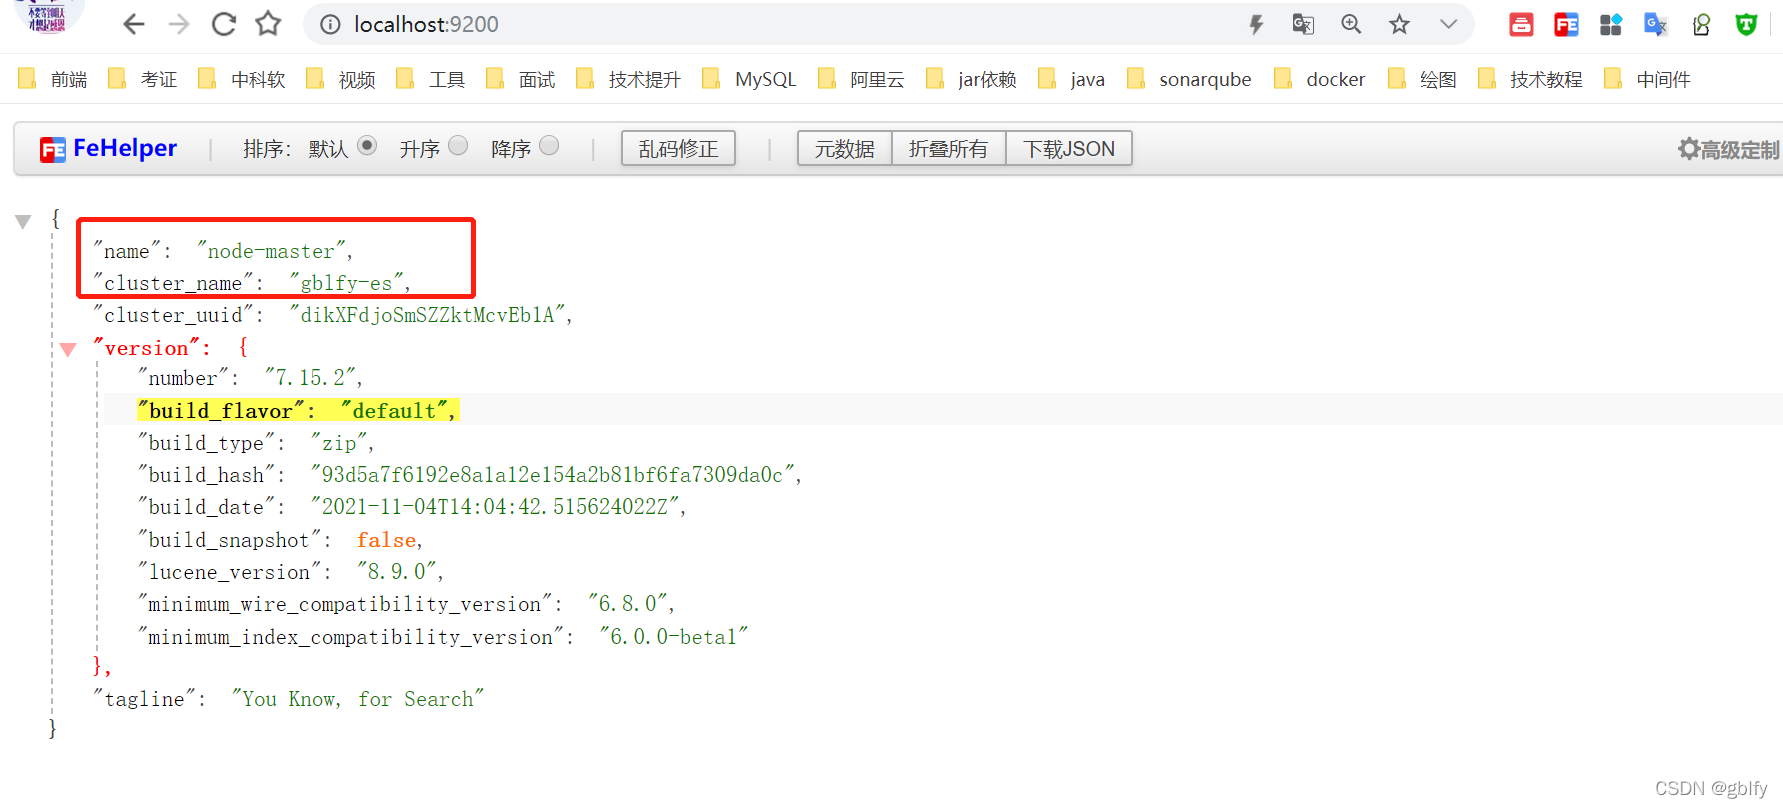This screenshot has width=1783, height=808.
Task: Open the translate icon in address bar
Action: click(x=1303, y=24)
